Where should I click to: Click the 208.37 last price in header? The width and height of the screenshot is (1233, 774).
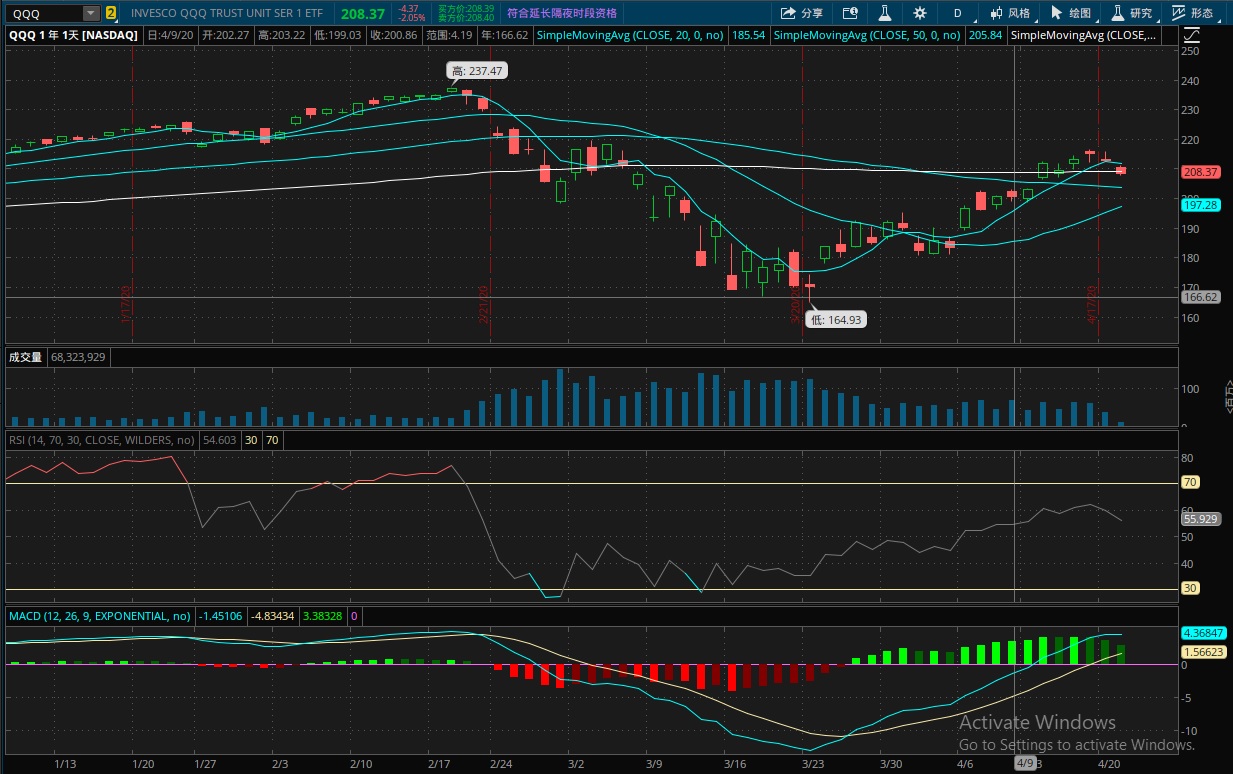click(x=362, y=13)
